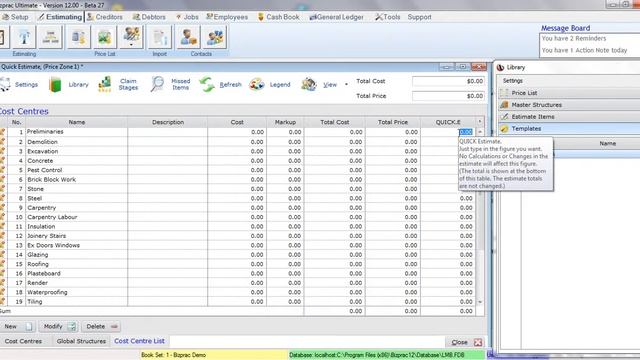Open the Creditors menu
This screenshot has width=640, height=360.
[105, 17]
